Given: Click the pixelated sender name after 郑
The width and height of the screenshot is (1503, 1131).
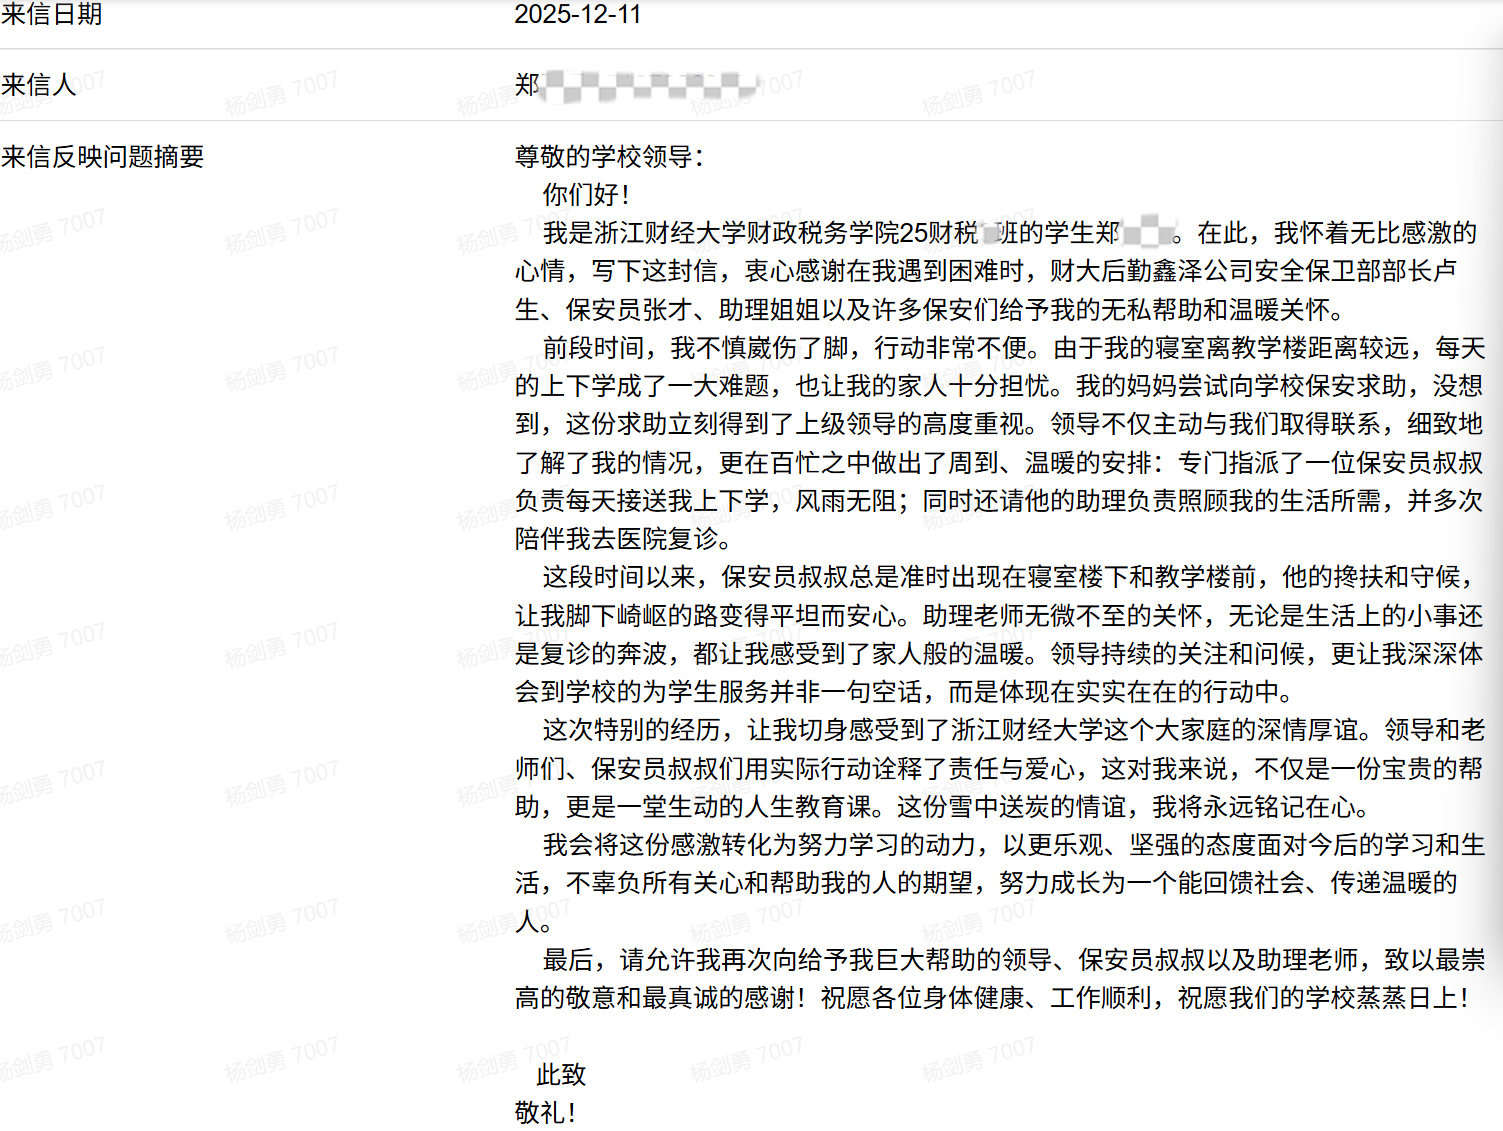Looking at the screenshot, I should (x=650, y=85).
